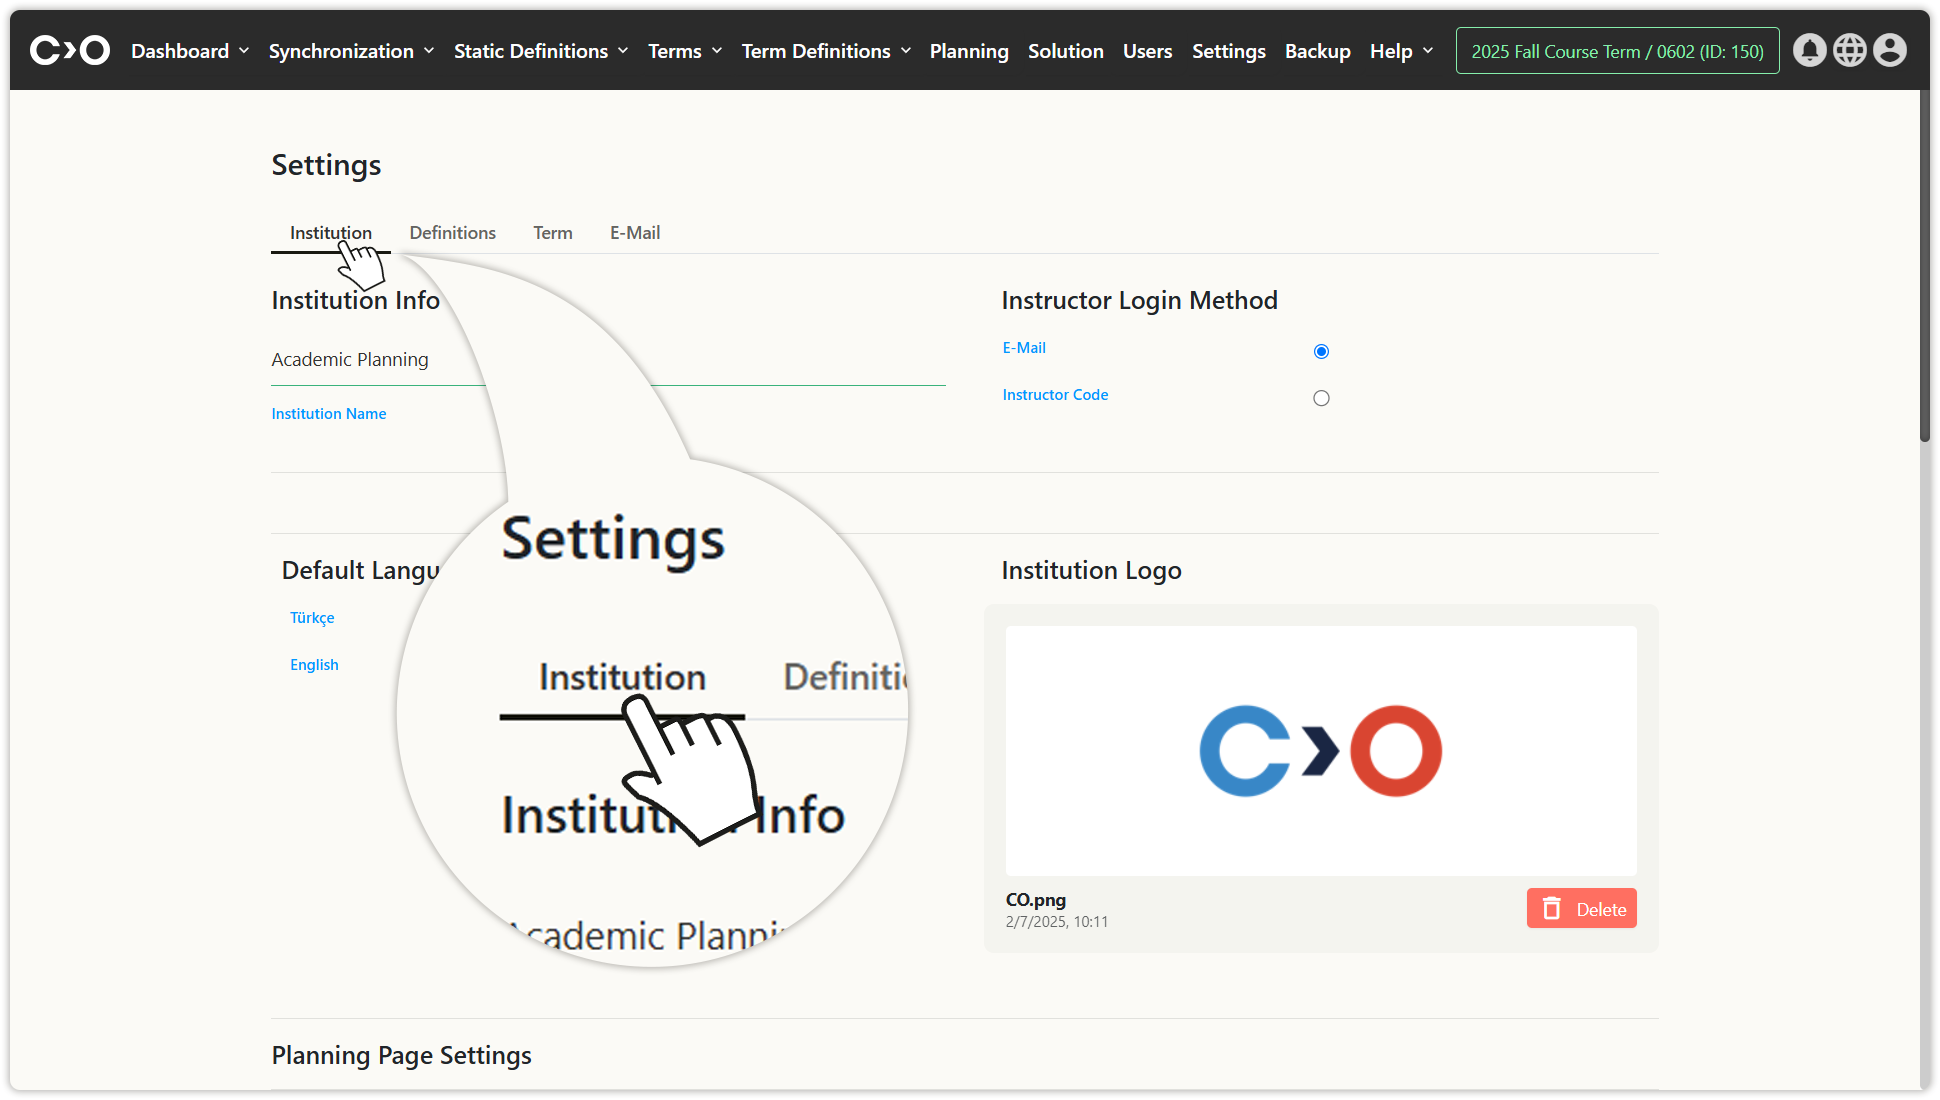The height and width of the screenshot is (1100, 1940).
Task: Click the CO logo home icon
Action: [x=69, y=50]
